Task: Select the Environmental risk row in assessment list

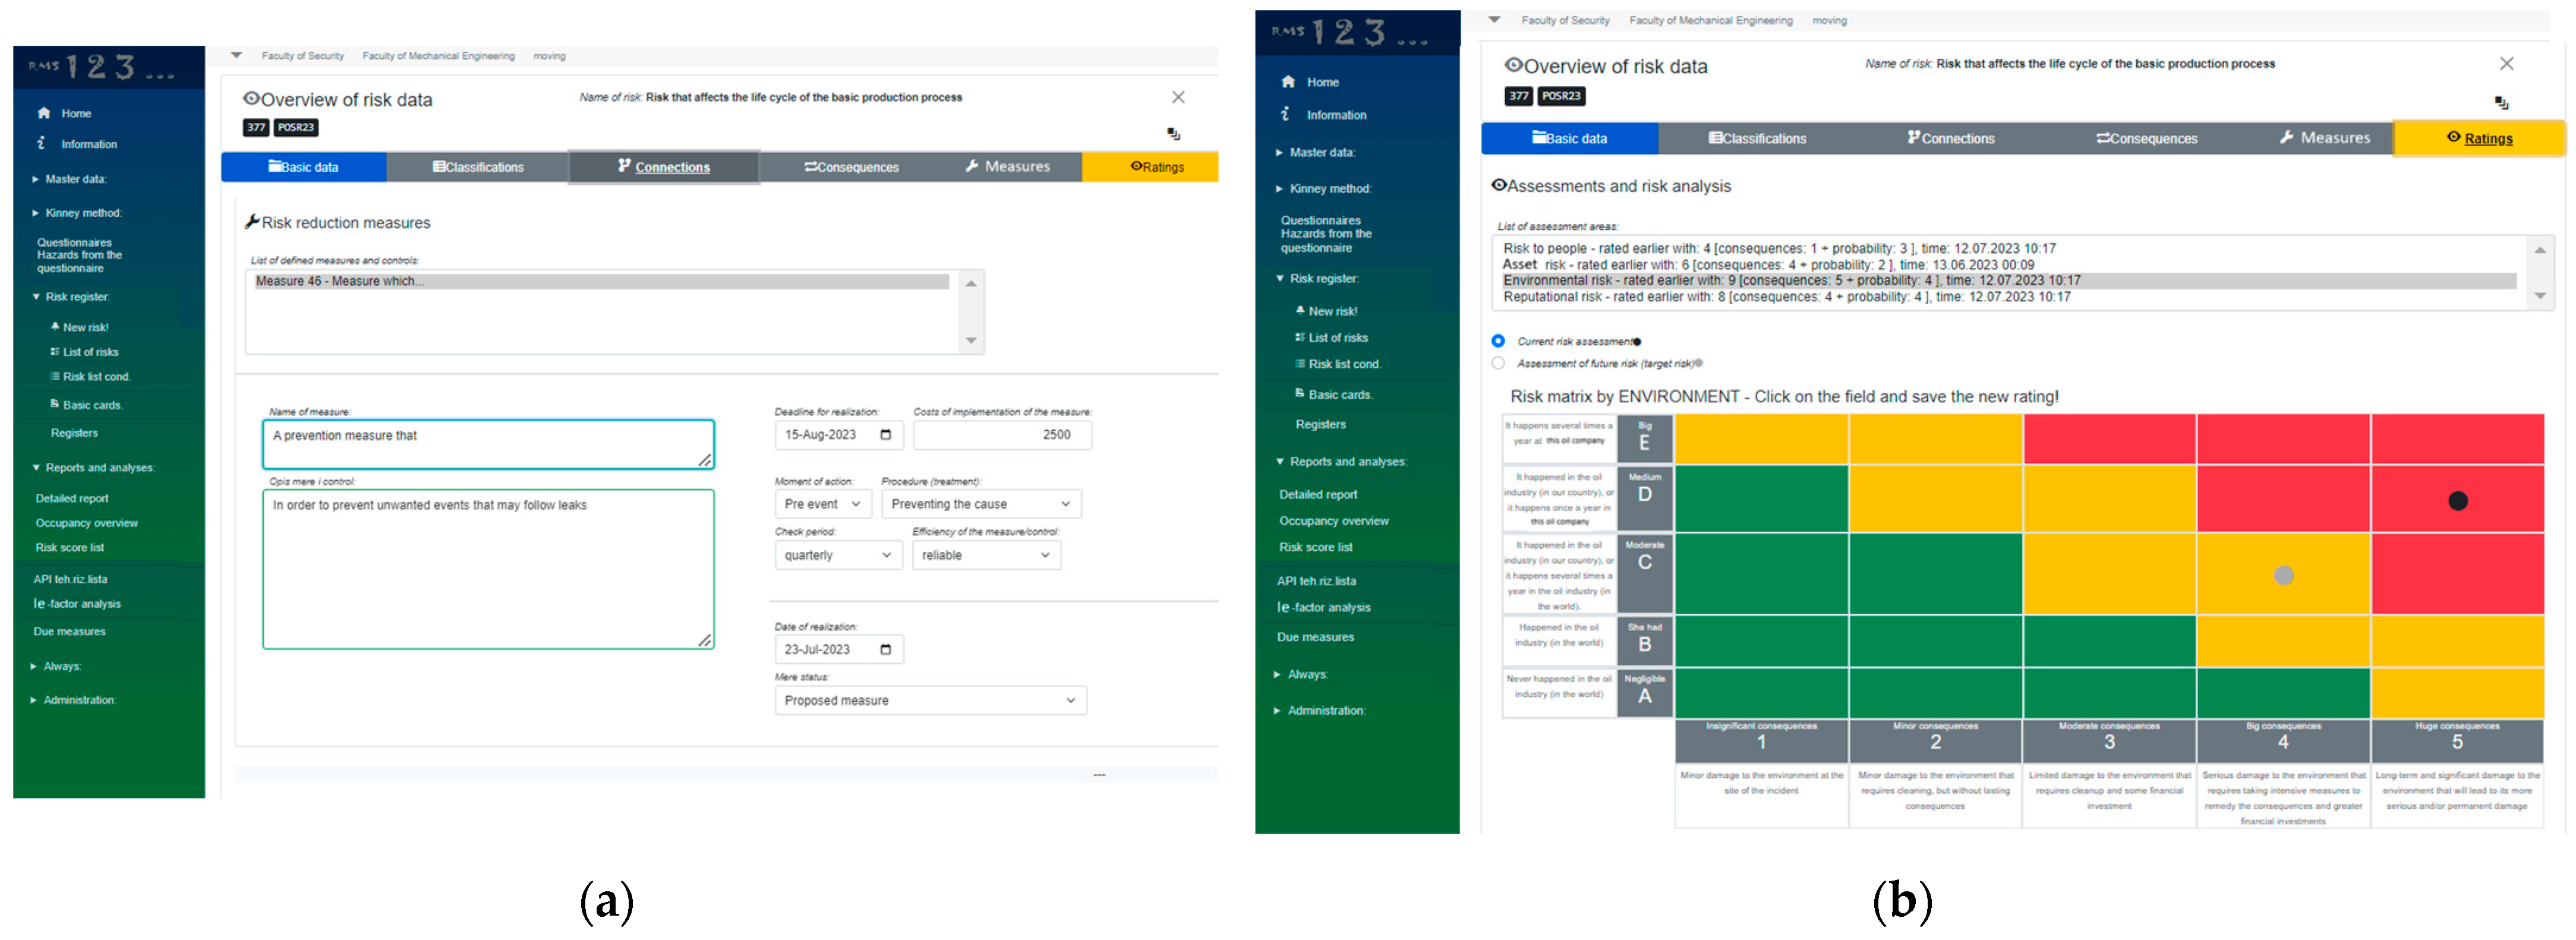Action: pos(1790,281)
